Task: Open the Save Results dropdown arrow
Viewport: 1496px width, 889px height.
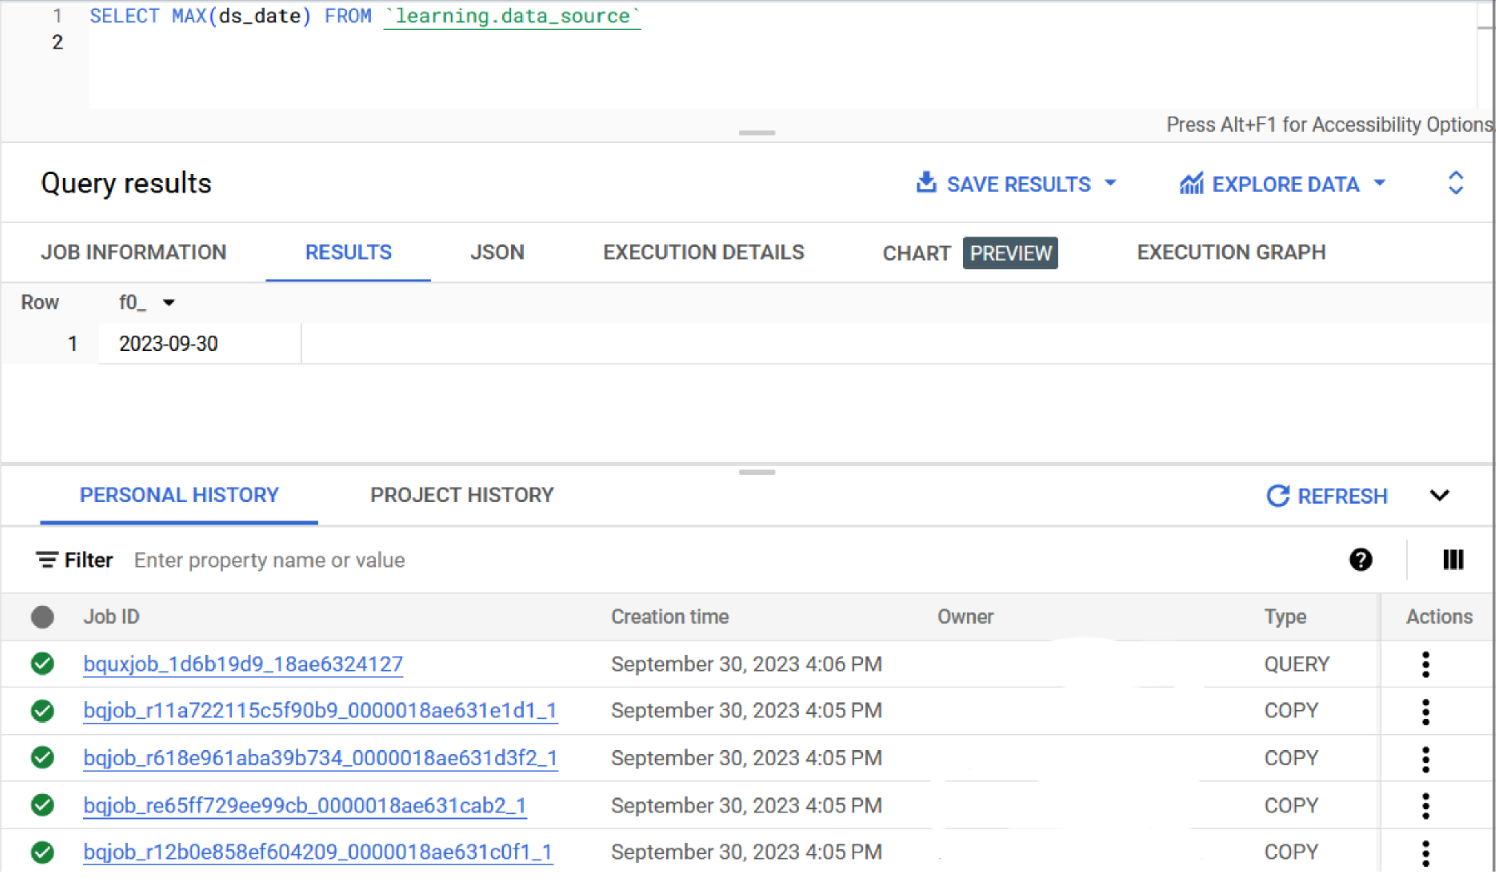Action: (1110, 183)
